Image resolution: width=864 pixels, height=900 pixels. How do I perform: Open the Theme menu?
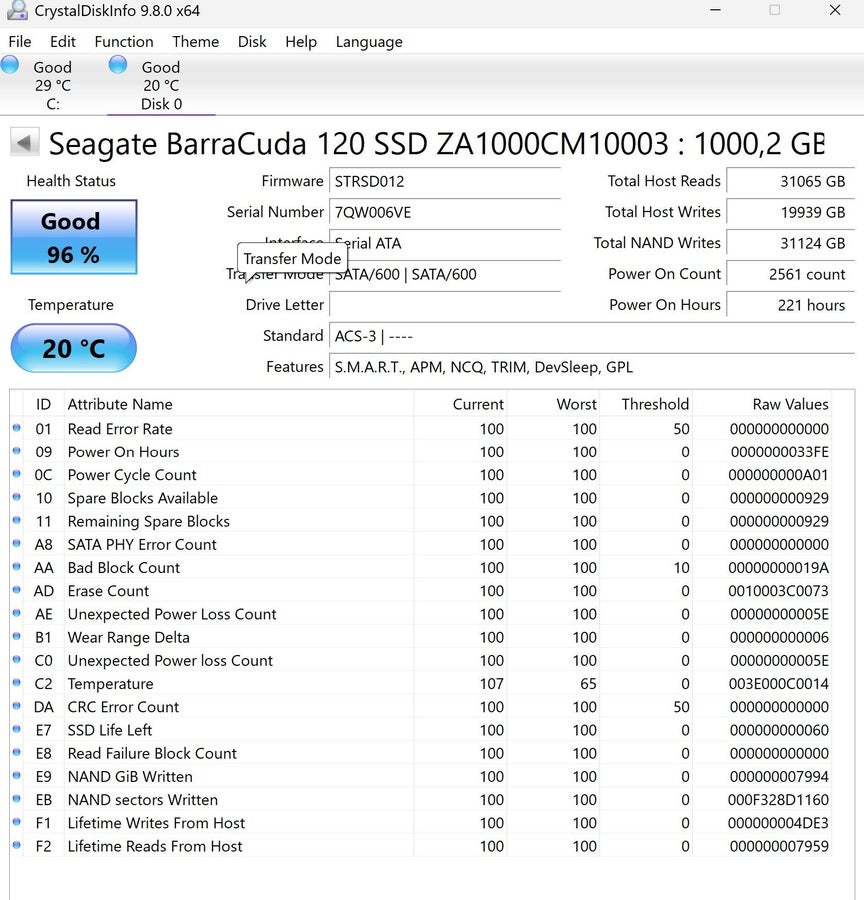click(196, 42)
